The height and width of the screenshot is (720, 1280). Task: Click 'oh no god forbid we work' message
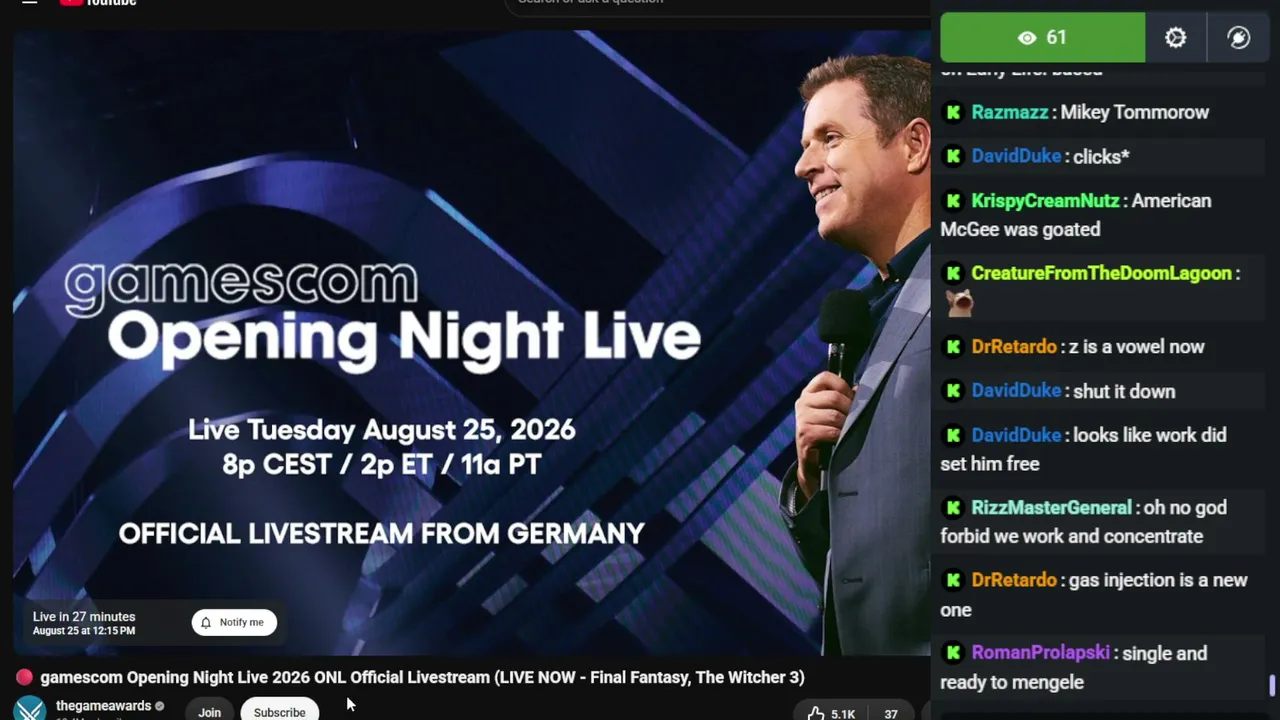[x=1084, y=522]
